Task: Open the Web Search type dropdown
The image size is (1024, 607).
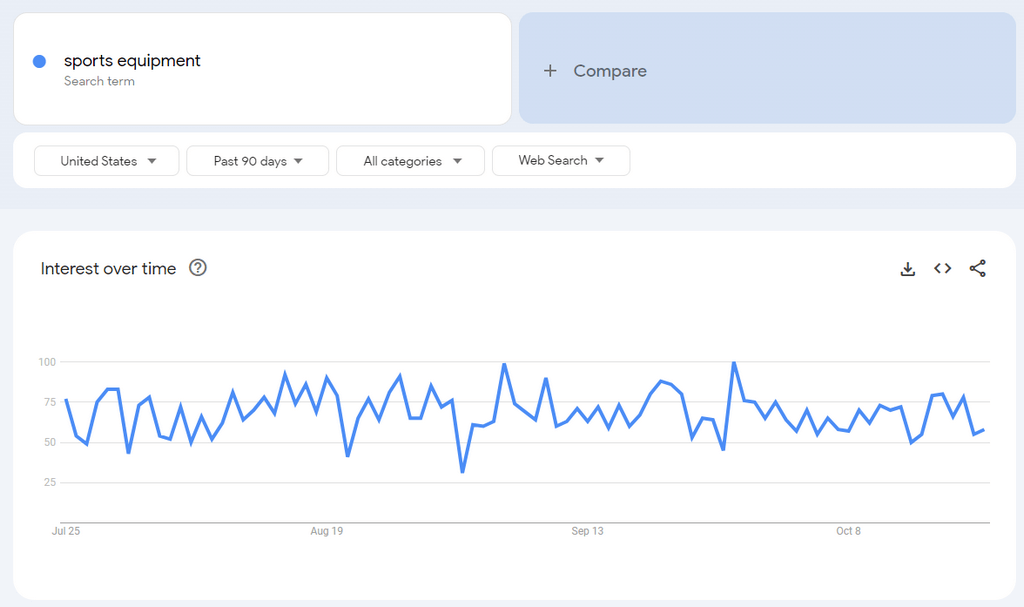Action: click(x=561, y=161)
